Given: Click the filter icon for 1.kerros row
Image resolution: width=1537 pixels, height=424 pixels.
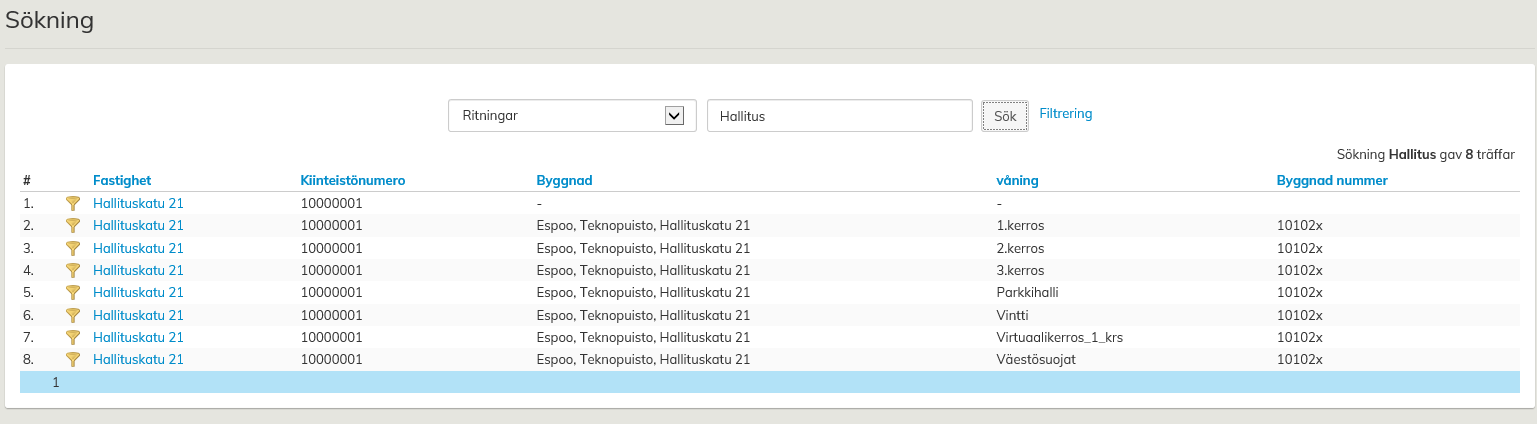Looking at the screenshot, I should tap(72, 226).
